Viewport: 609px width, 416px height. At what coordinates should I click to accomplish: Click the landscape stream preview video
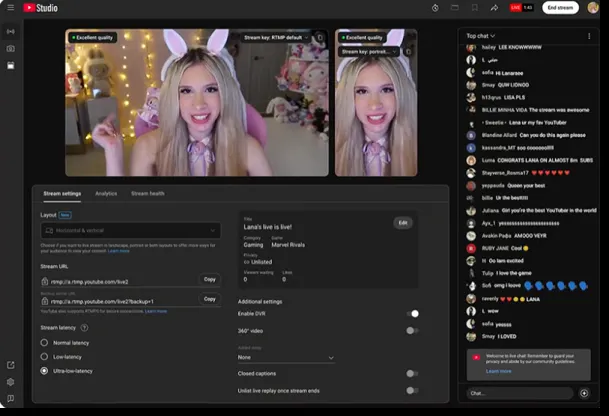click(197, 103)
